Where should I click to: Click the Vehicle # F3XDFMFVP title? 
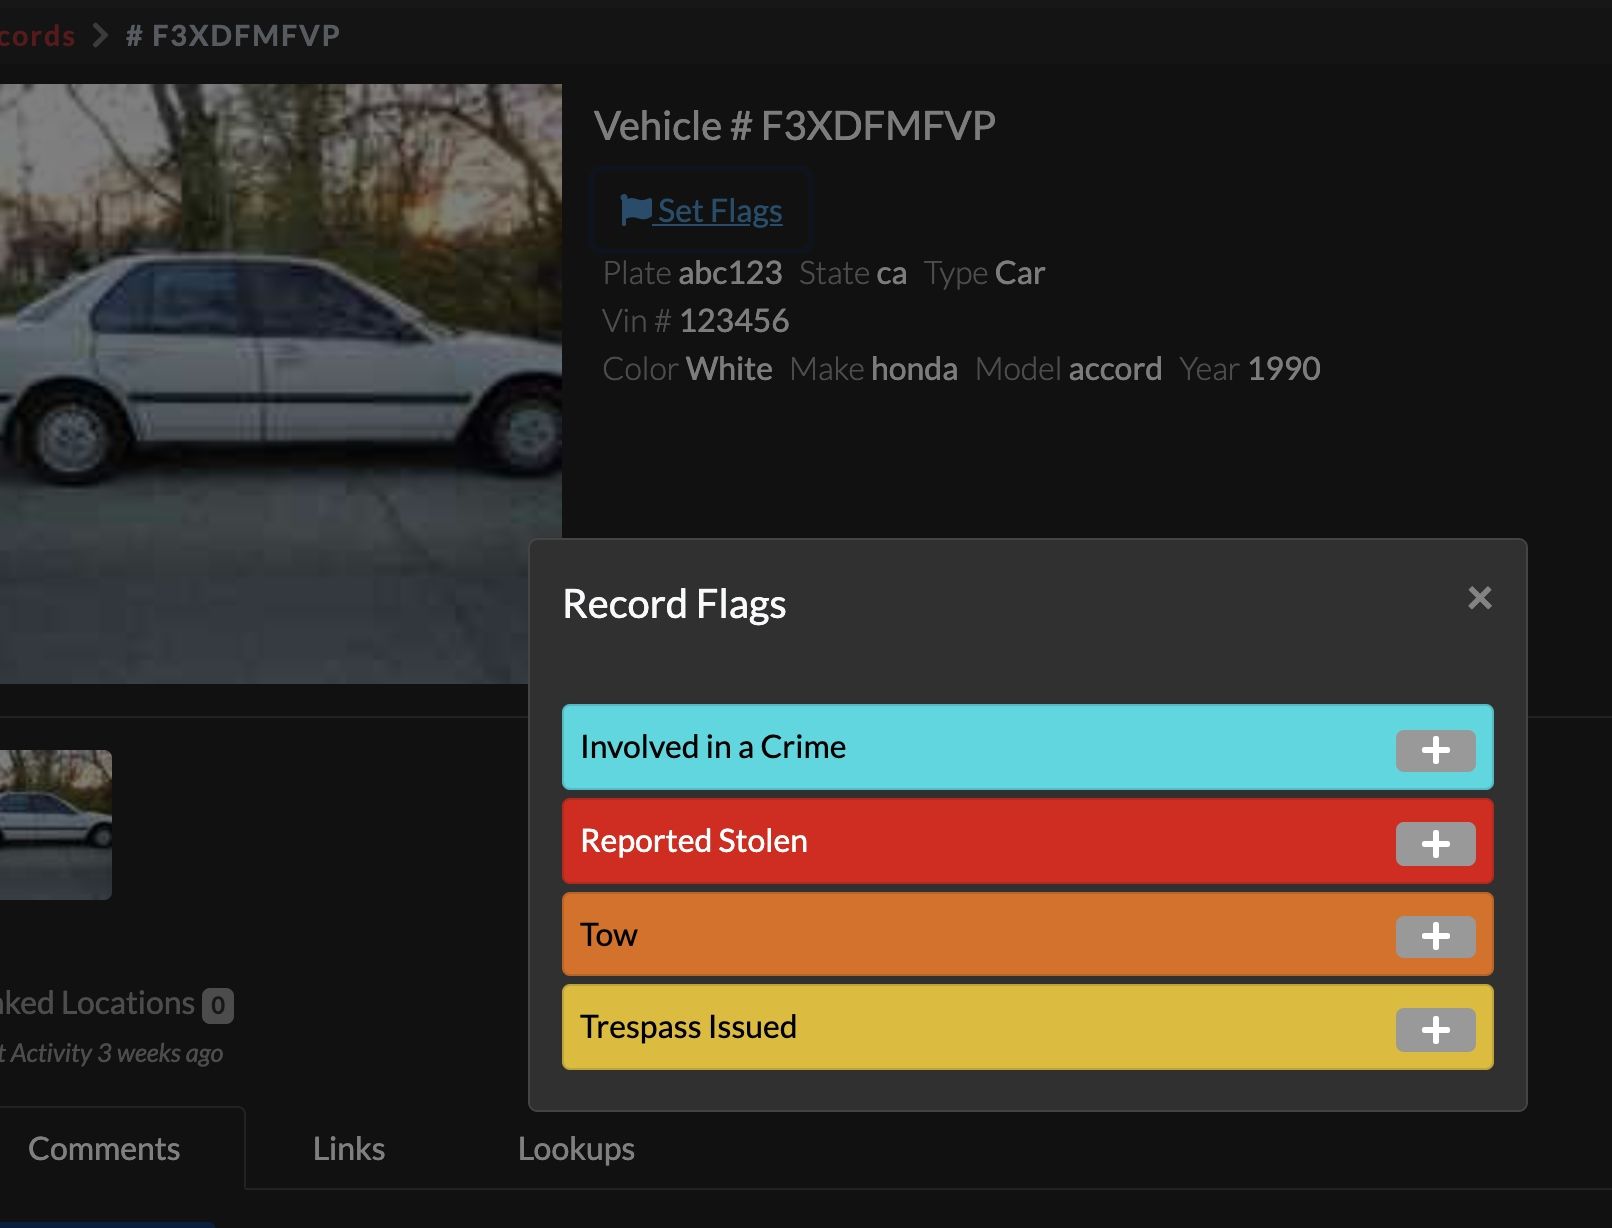coord(797,124)
